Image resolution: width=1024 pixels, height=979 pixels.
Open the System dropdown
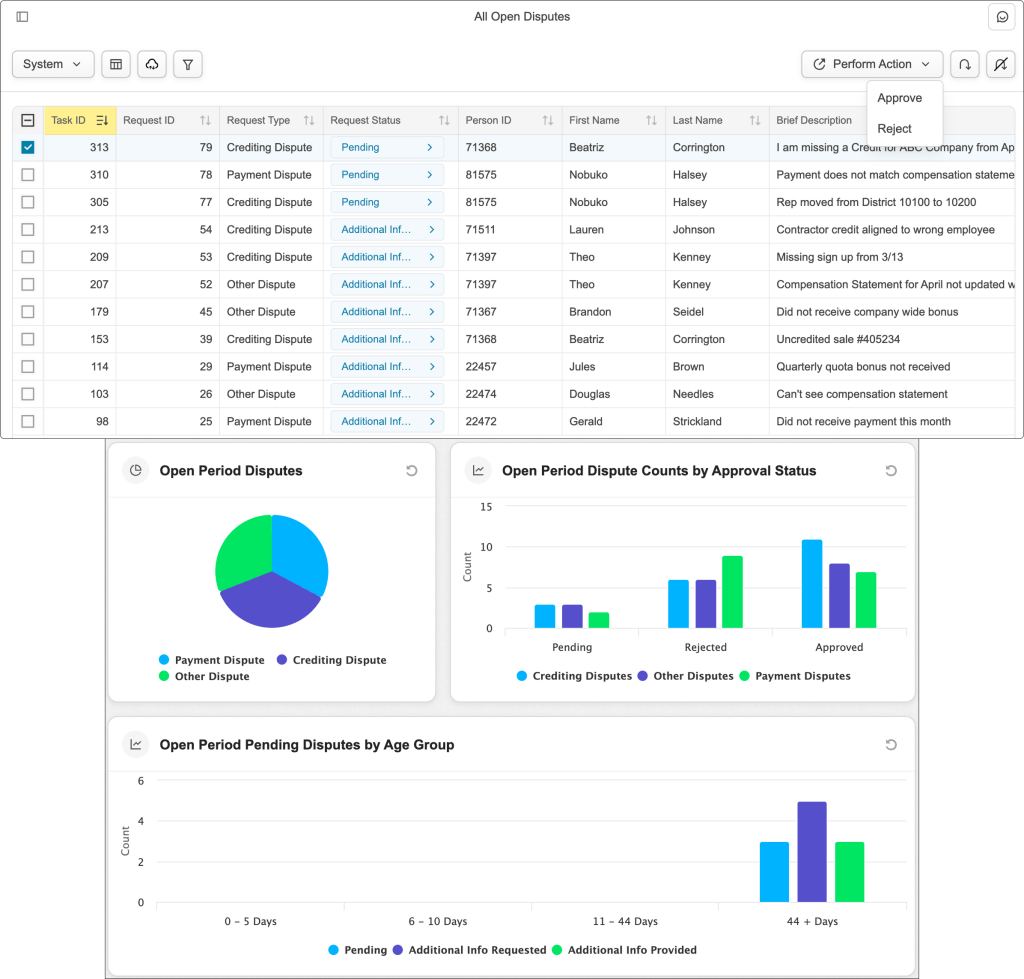(52, 64)
